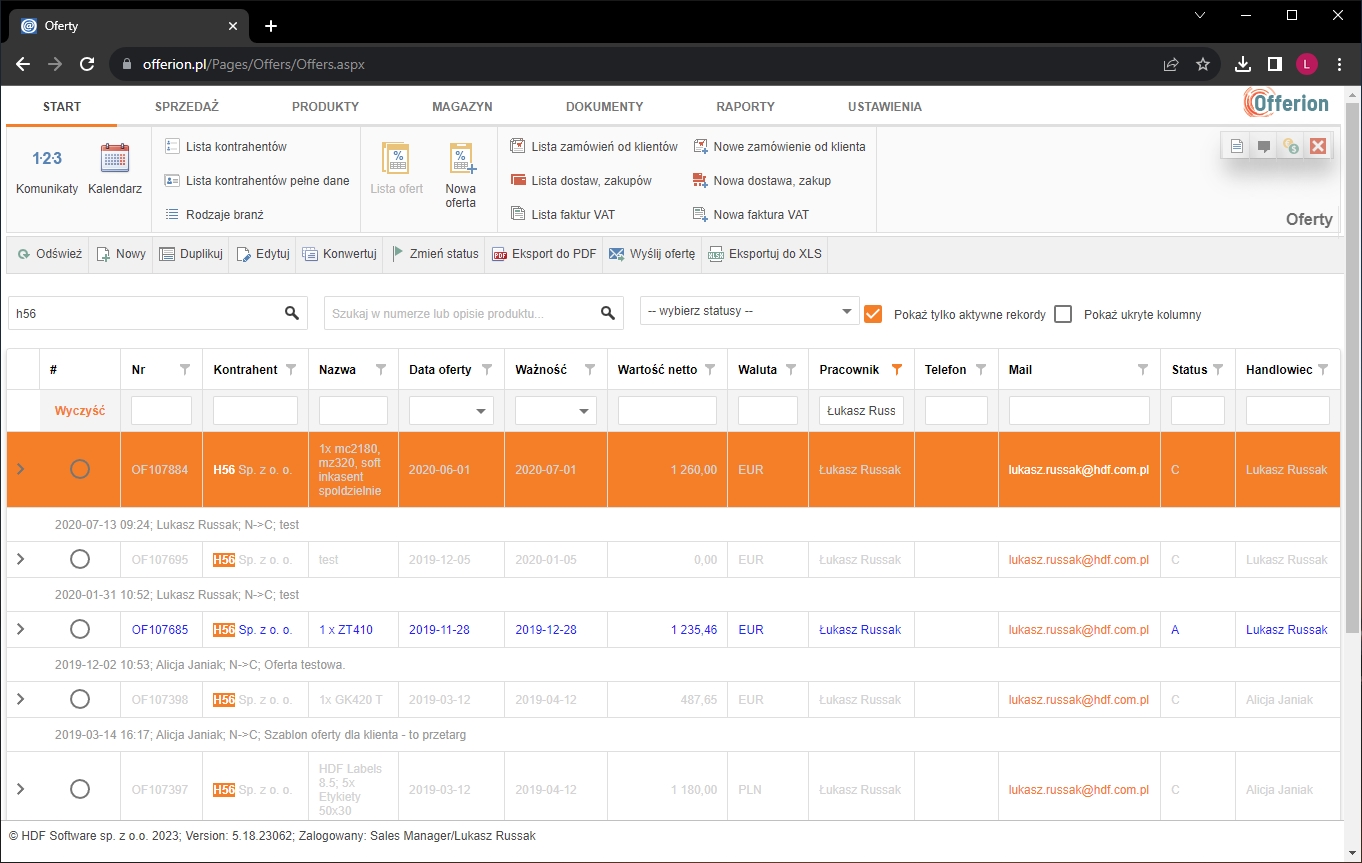Click the product description search field
This screenshot has height=863, width=1362.
click(x=460, y=313)
